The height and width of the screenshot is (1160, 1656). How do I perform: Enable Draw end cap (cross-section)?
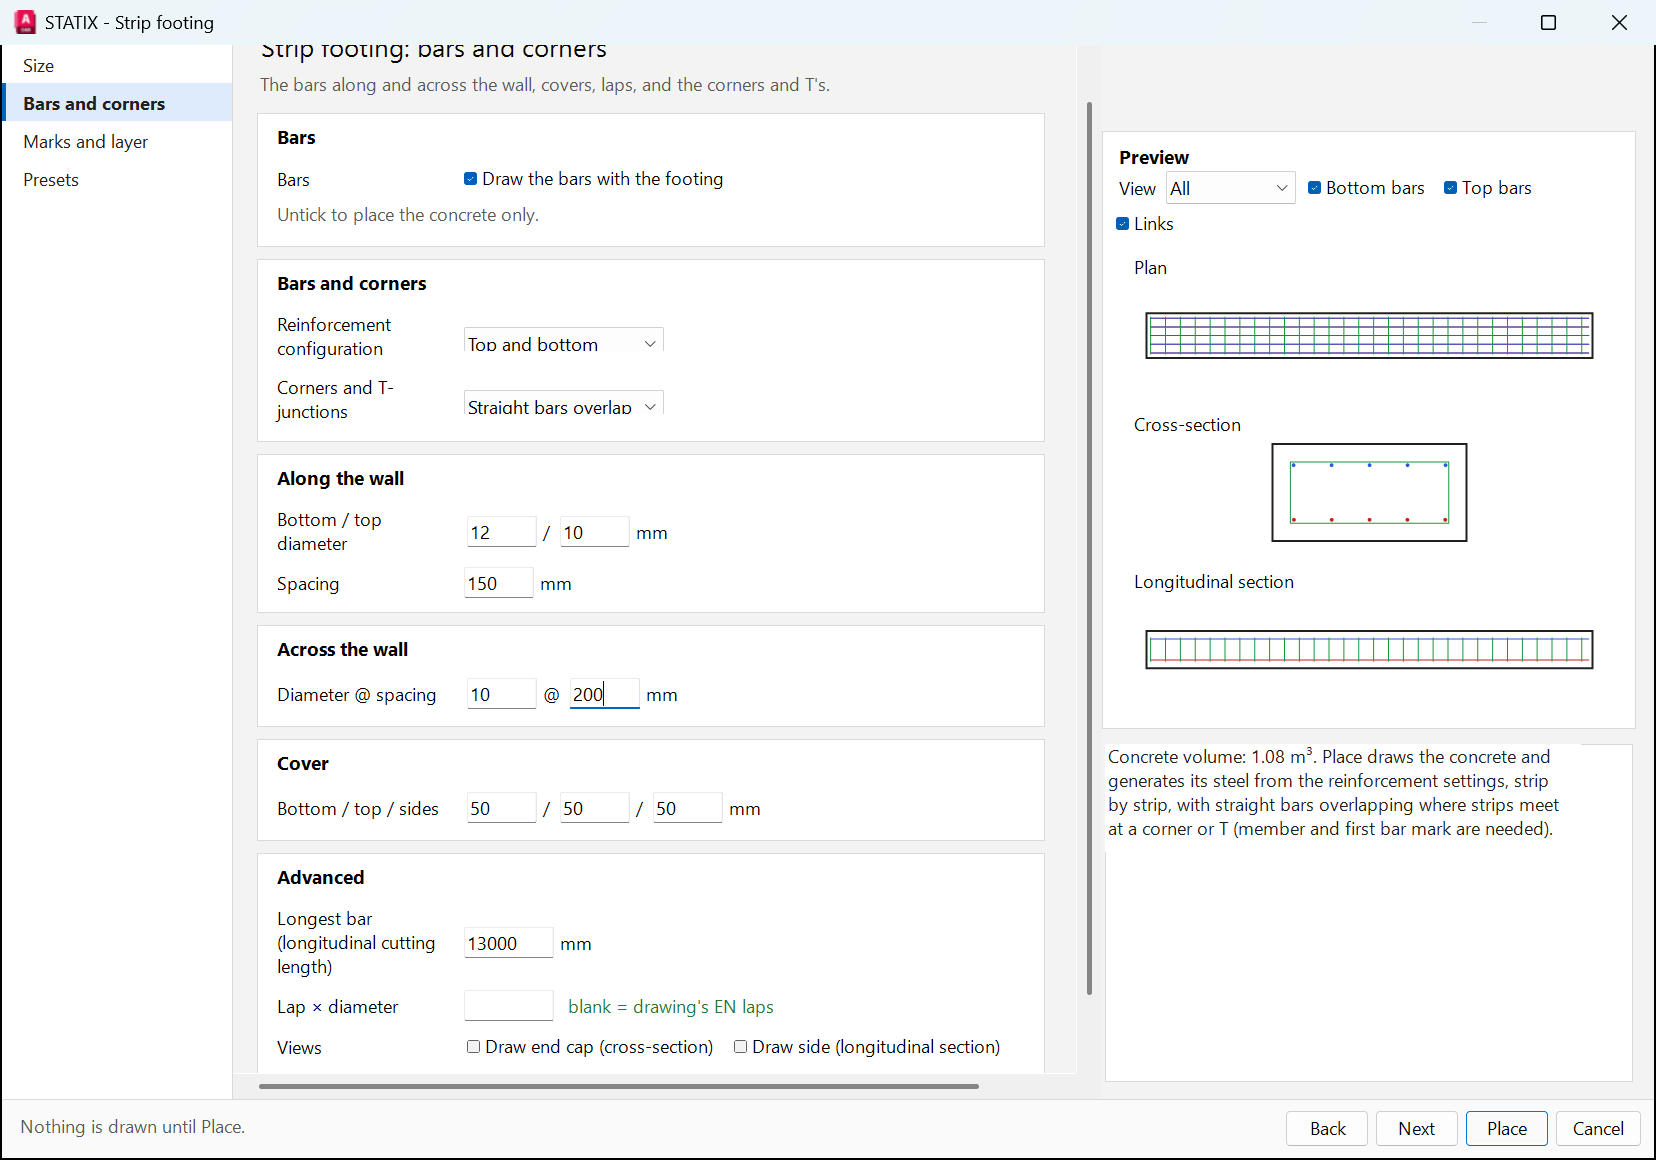coord(590,1047)
